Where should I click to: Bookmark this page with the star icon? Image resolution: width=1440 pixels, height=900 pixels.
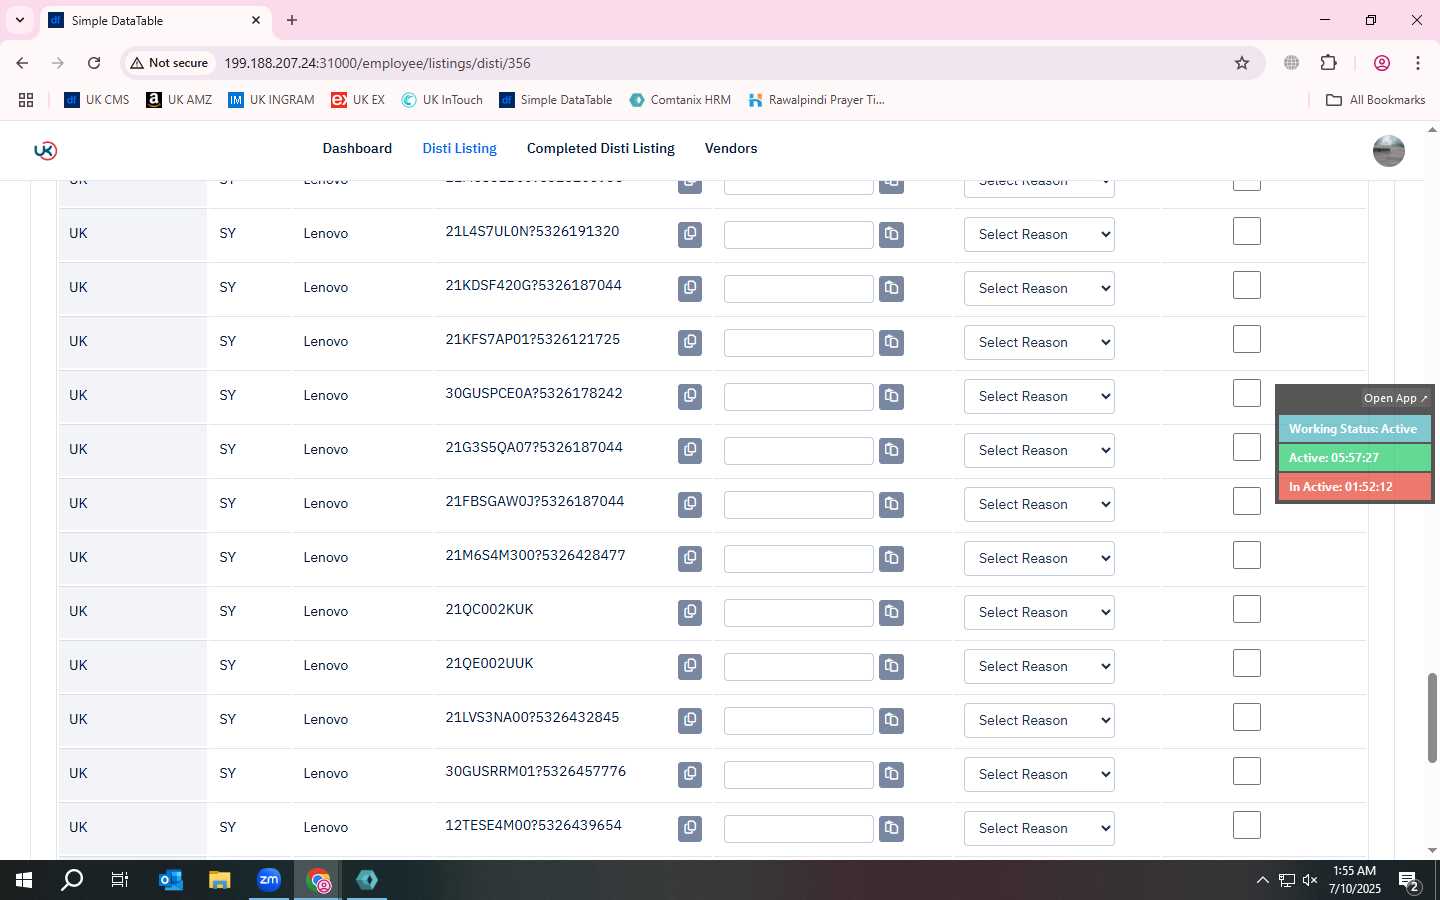pos(1242,63)
